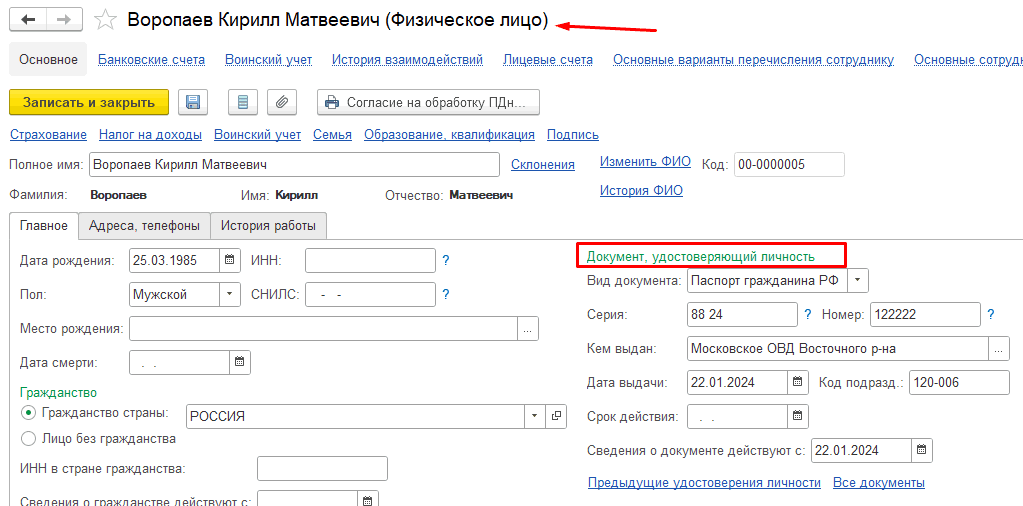Viewport: 1023px width, 506px height.
Task: Click the Согласие на обработку ПДн button
Action: [x=429, y=102]
